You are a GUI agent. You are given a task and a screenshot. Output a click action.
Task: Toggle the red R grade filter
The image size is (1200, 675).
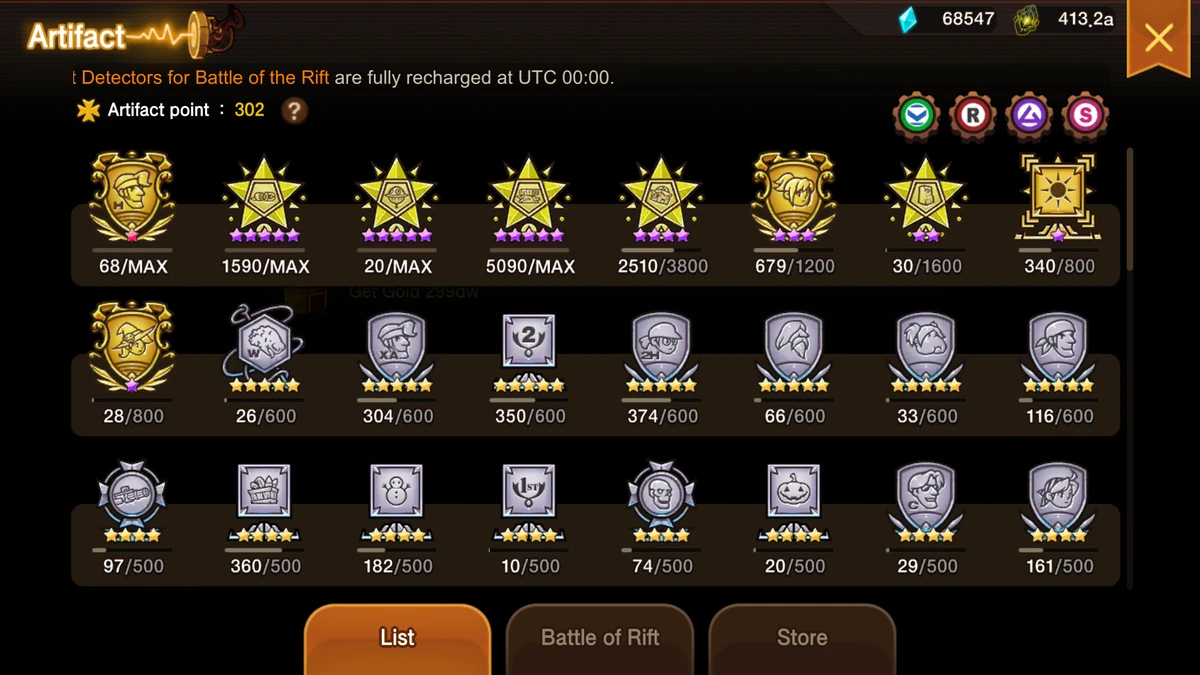973,116
